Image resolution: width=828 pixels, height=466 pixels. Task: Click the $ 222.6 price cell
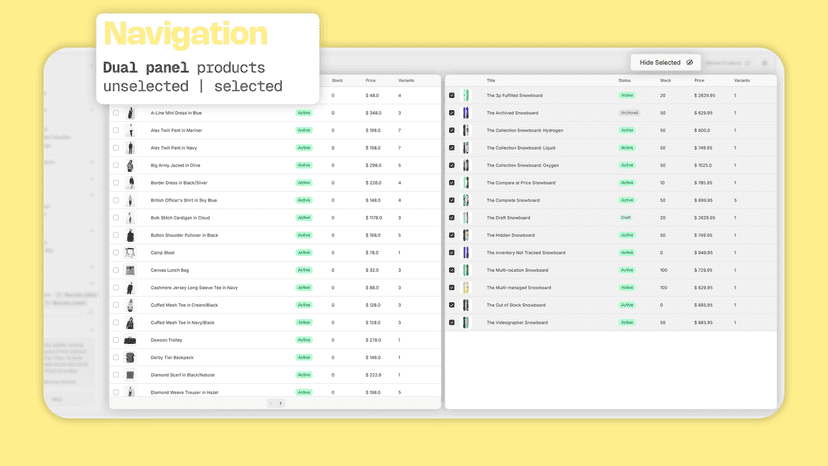click(x=373, y=375)
